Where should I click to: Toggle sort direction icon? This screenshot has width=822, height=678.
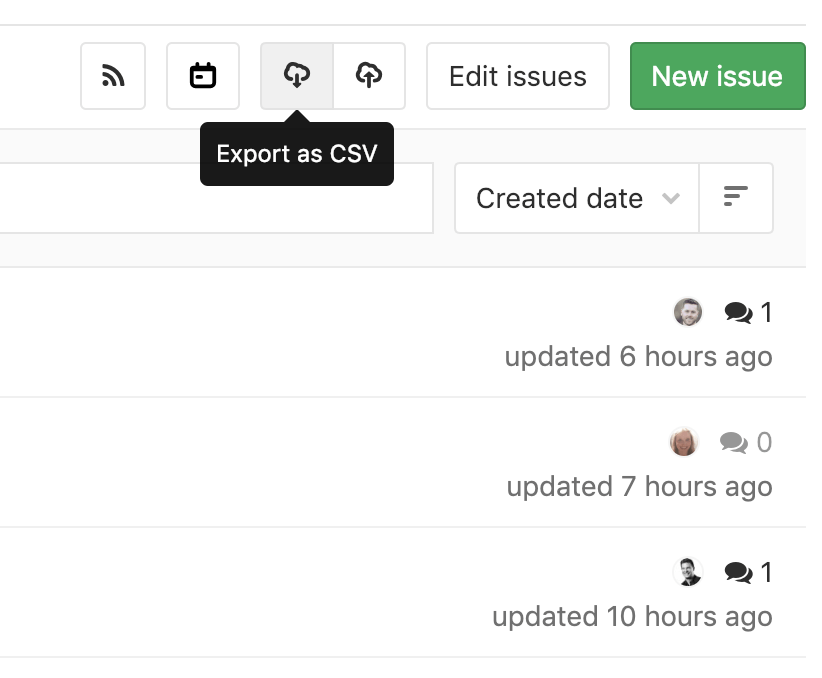(736, 198)
